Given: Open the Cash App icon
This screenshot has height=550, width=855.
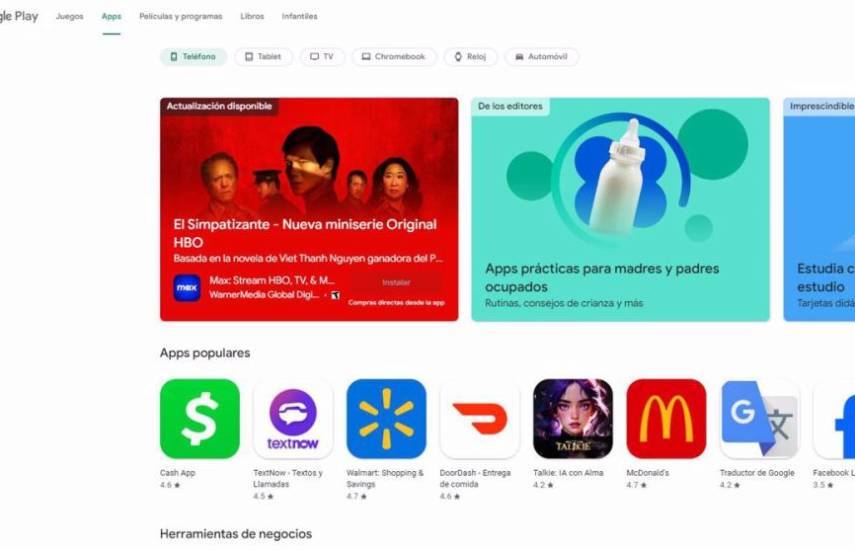Looking at the screenshot, I should 200,419.
